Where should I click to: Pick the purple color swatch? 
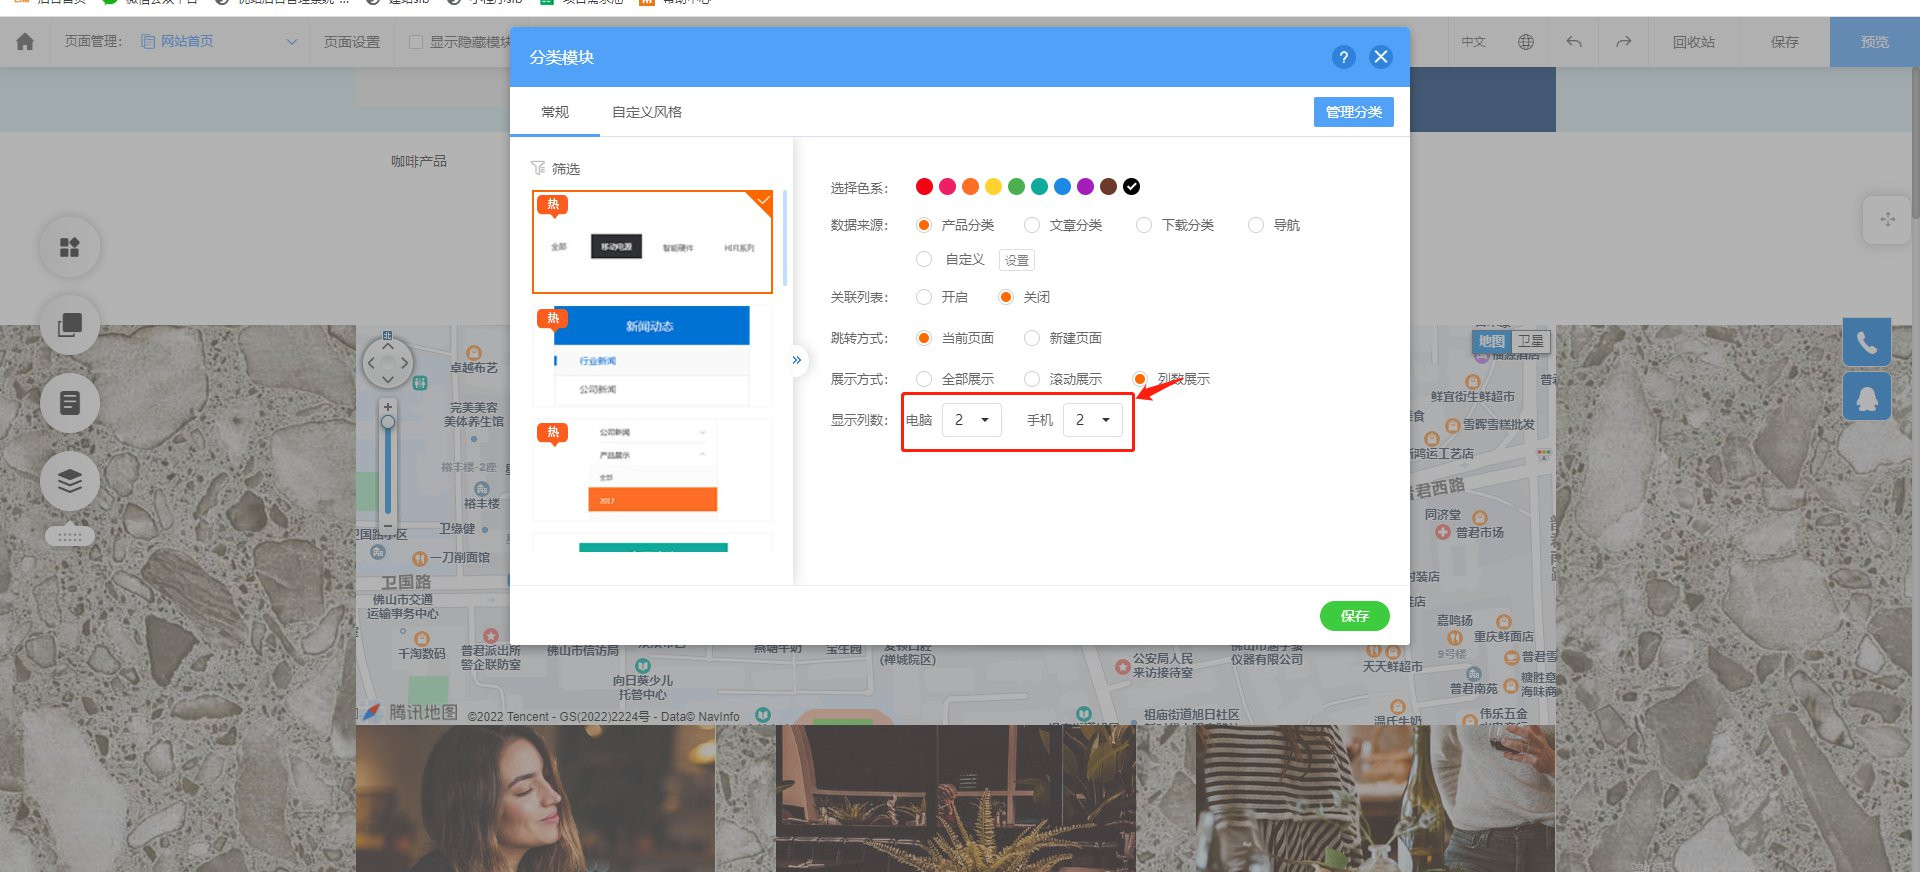[1085, 186]
